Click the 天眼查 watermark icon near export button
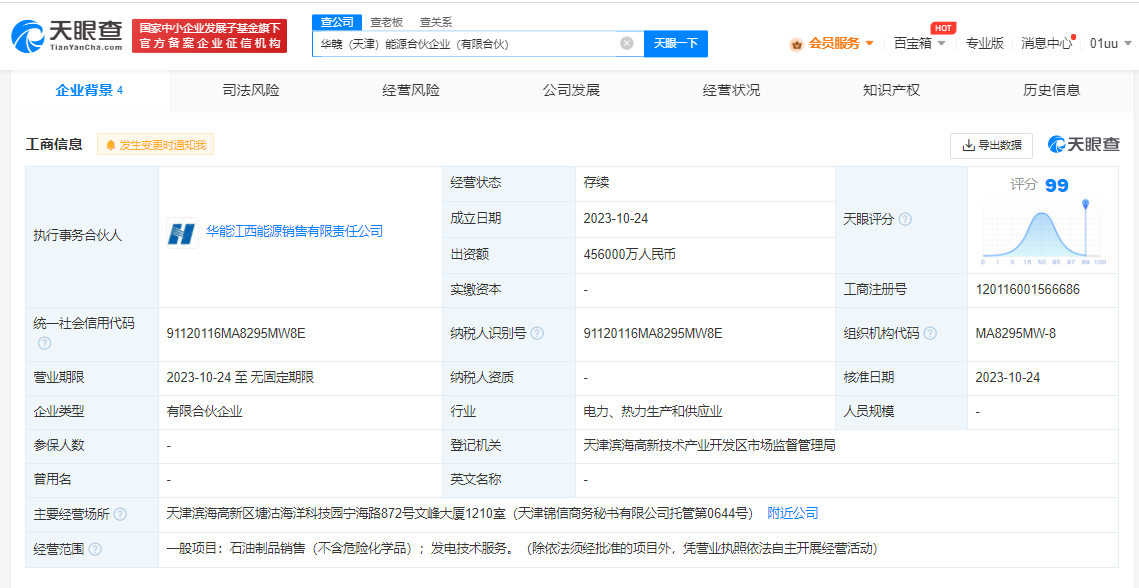Image resolution: width=1139 pixels, height=588 pixels. coord(1055,145)
